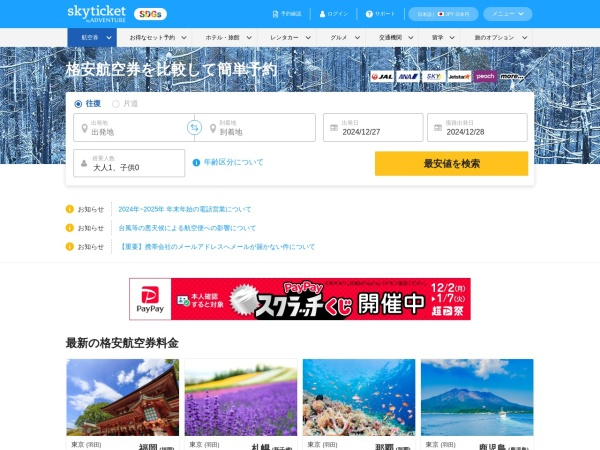Click the 最安値を検索 search button
This screenshot has width=600, height=450.
coord(452,164)
